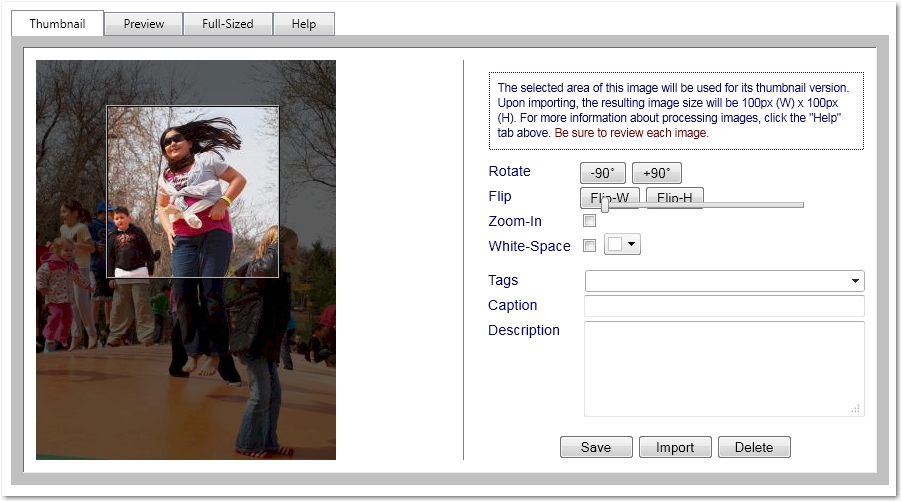Image resolution: width=902 pixels, height=502 pixels.
Task: Open the White-Space color picker dropdown
Action: [x=622, y=244]
